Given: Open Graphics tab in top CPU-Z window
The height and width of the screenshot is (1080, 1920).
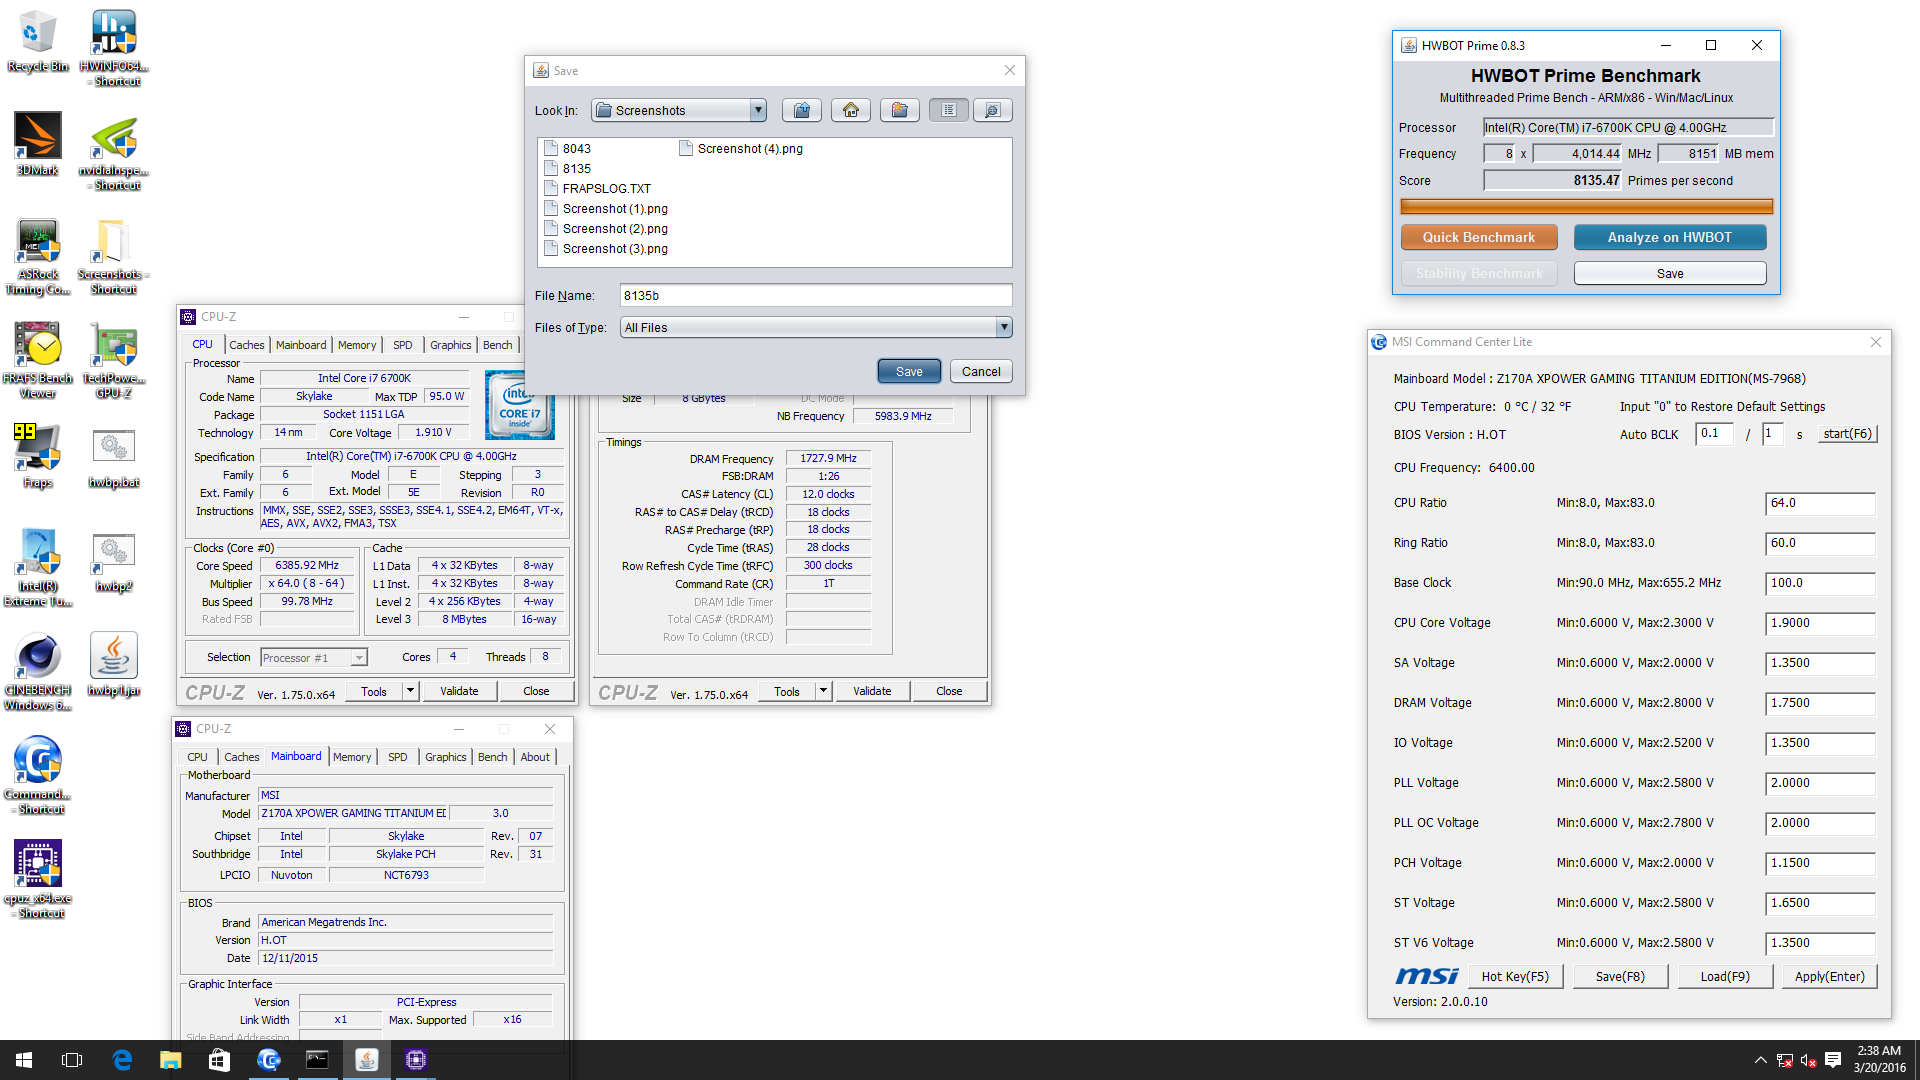Looking at the screenshot, I should 450,345.
